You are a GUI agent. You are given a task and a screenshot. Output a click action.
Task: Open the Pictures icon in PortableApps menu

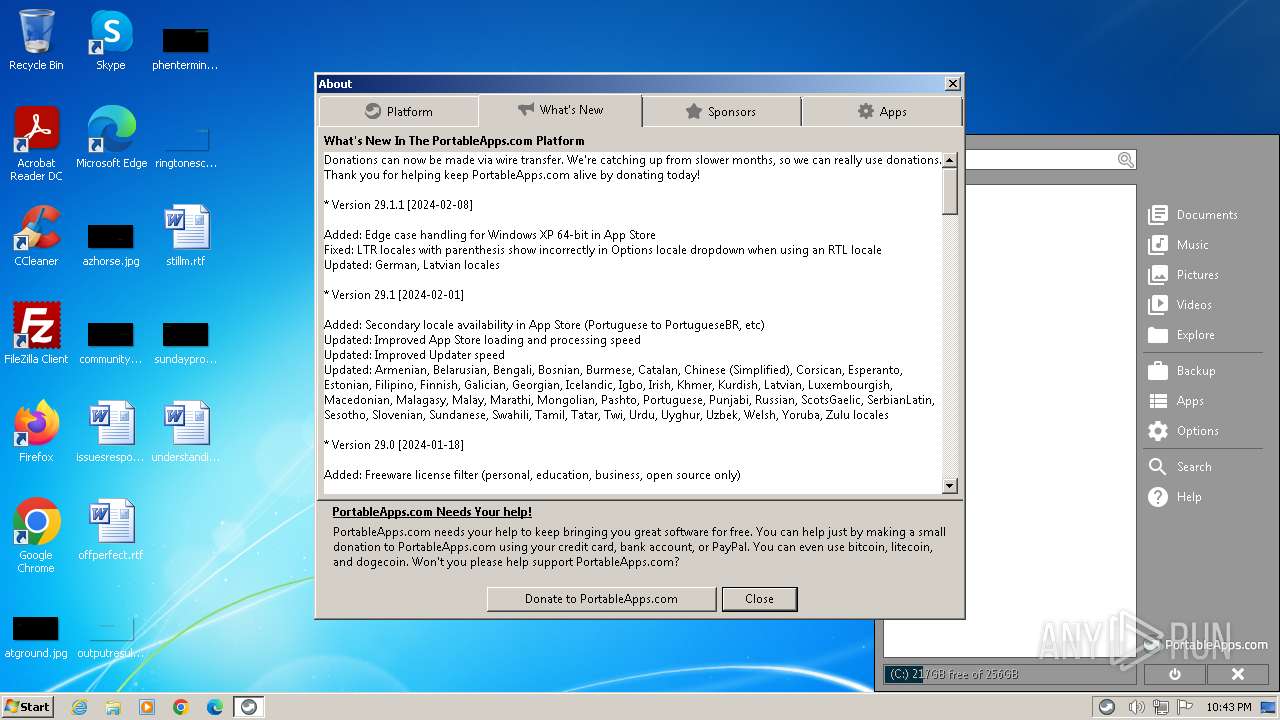1158,275
